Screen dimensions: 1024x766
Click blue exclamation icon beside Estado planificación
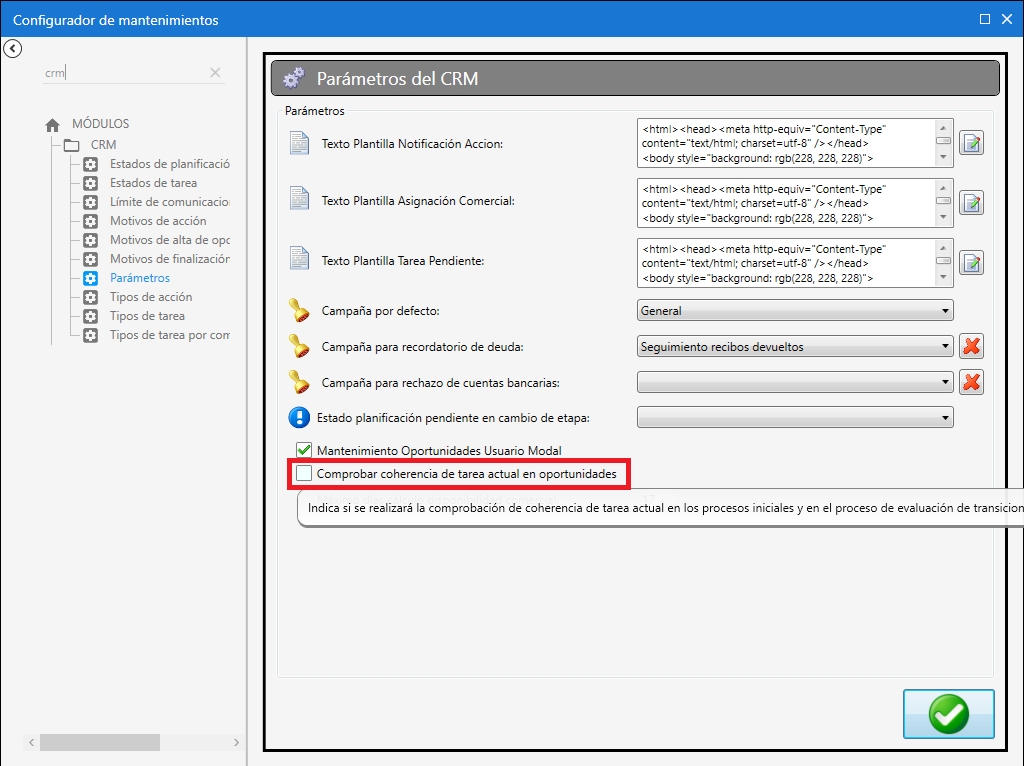pos(299,417)
